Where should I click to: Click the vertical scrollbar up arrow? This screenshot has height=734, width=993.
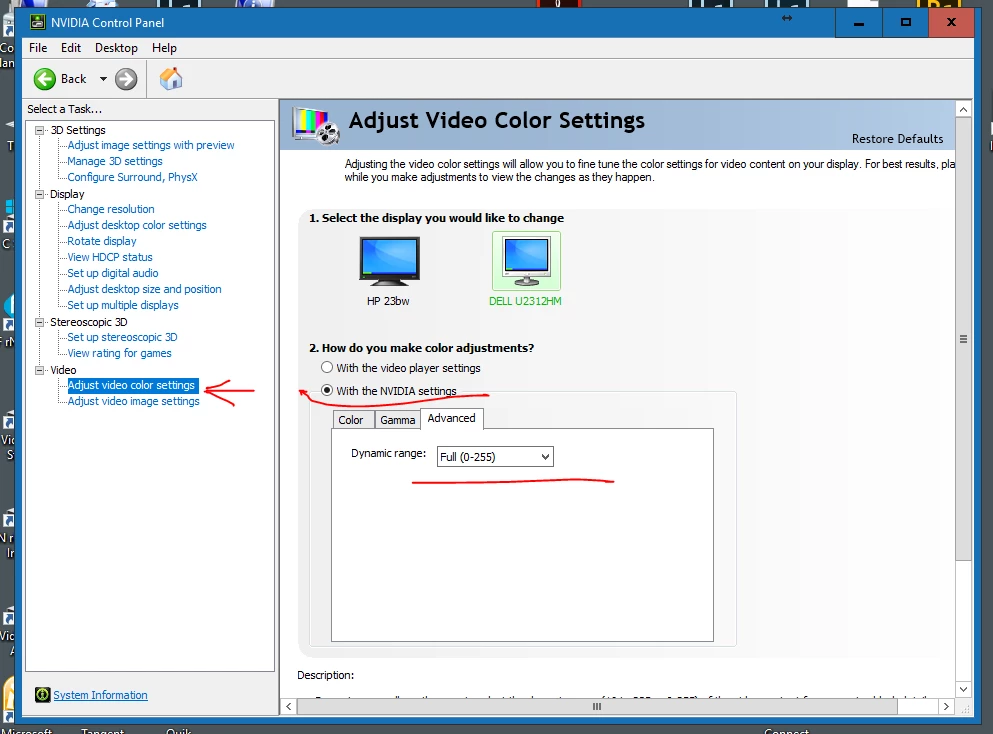point(963,109)
